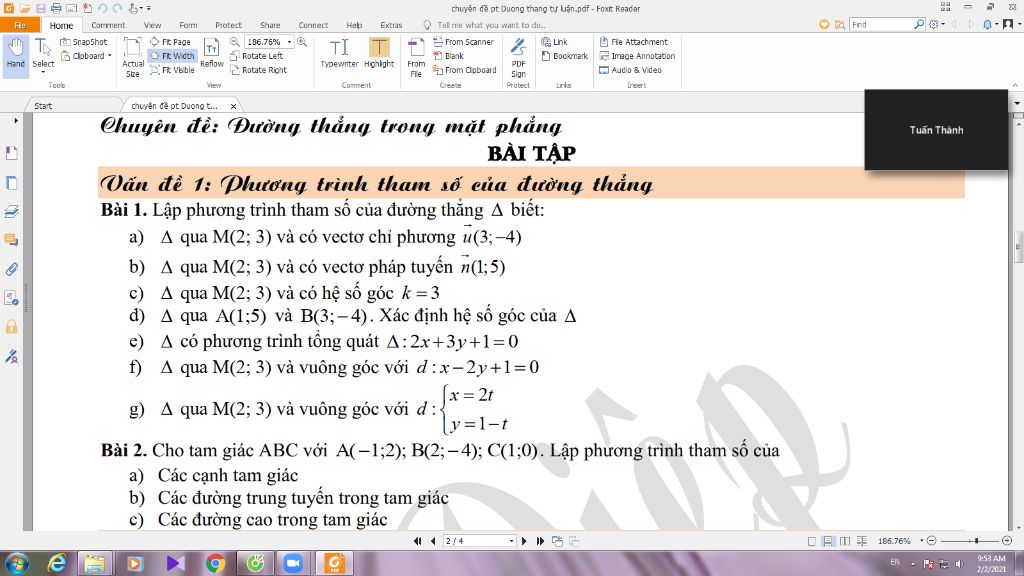1024x576 pixels.
Task: Open the Layers side panel
Action: [x=11, y=212]
